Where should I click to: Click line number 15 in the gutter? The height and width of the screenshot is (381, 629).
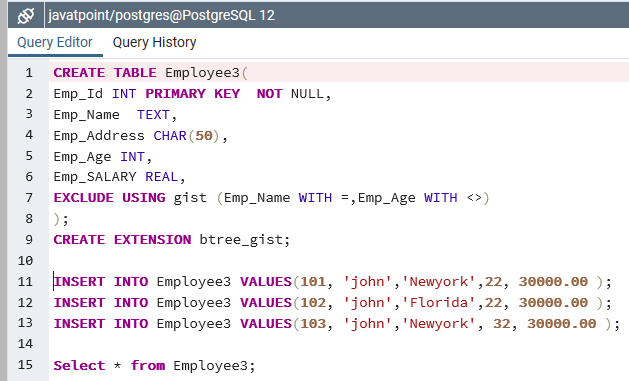(25, 365)
